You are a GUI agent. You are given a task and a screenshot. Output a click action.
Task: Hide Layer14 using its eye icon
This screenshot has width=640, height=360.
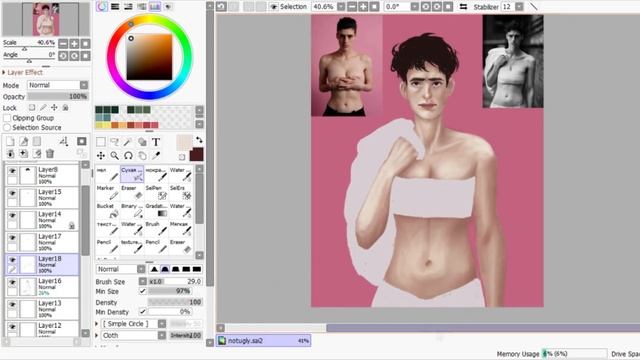(x=12, y=215)
